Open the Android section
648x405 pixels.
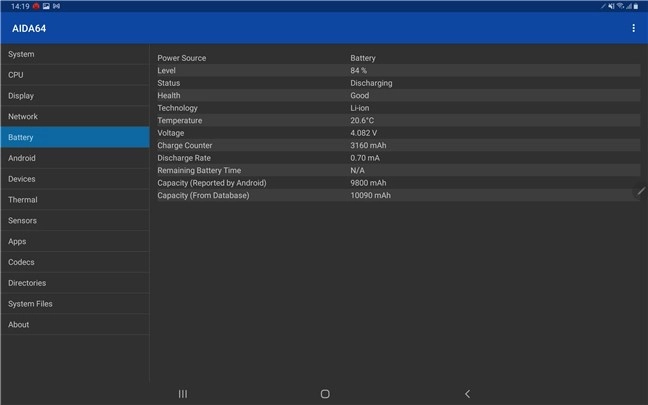[75, 158]
